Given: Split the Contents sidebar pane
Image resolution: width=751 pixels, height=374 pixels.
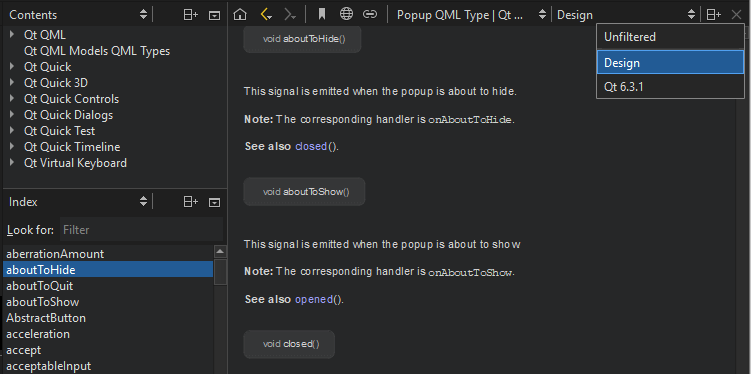Looking at the screenshot, I should tap(191, 15).
